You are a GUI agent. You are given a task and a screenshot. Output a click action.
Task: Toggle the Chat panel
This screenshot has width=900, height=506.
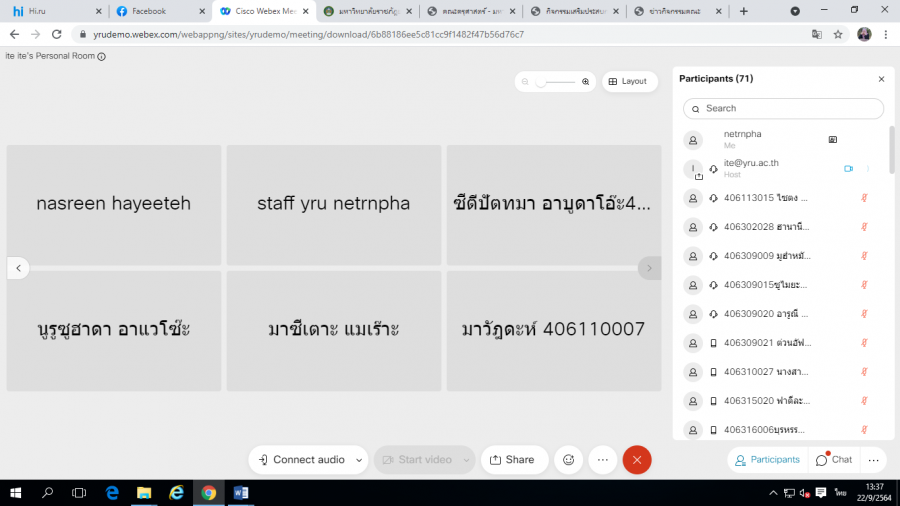pyautogui.click(x=834, y=460)
